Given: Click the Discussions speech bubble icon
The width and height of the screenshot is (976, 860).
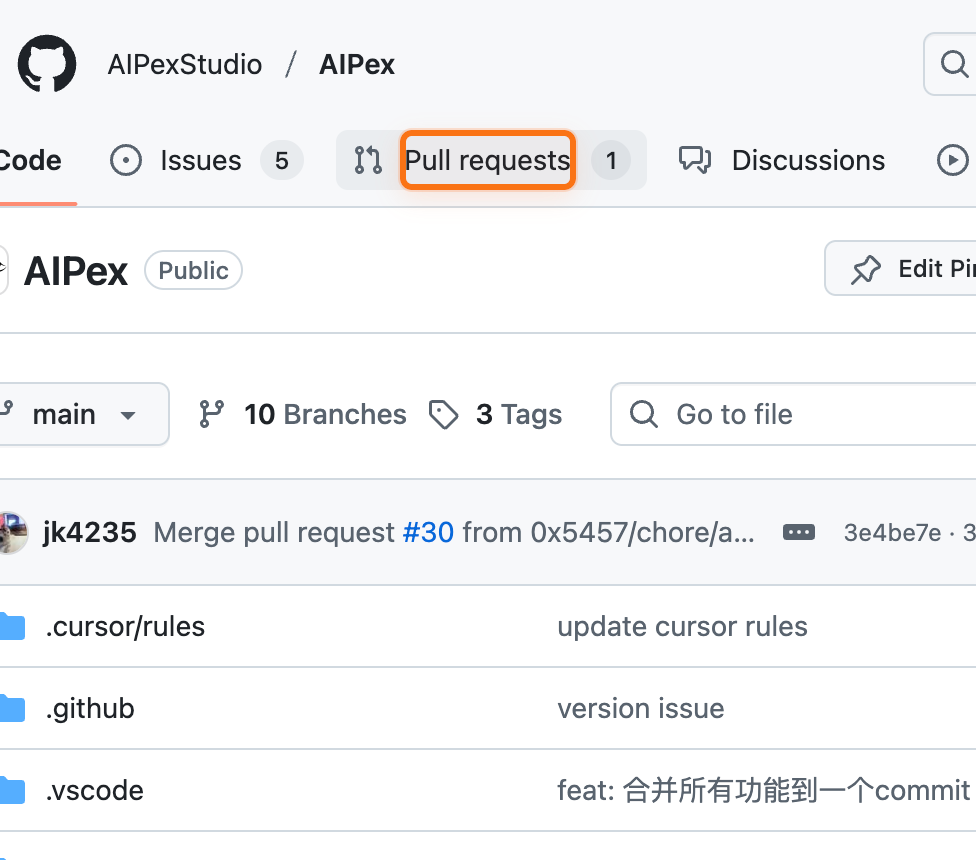Looking at the screenshot, I should 694,160.
